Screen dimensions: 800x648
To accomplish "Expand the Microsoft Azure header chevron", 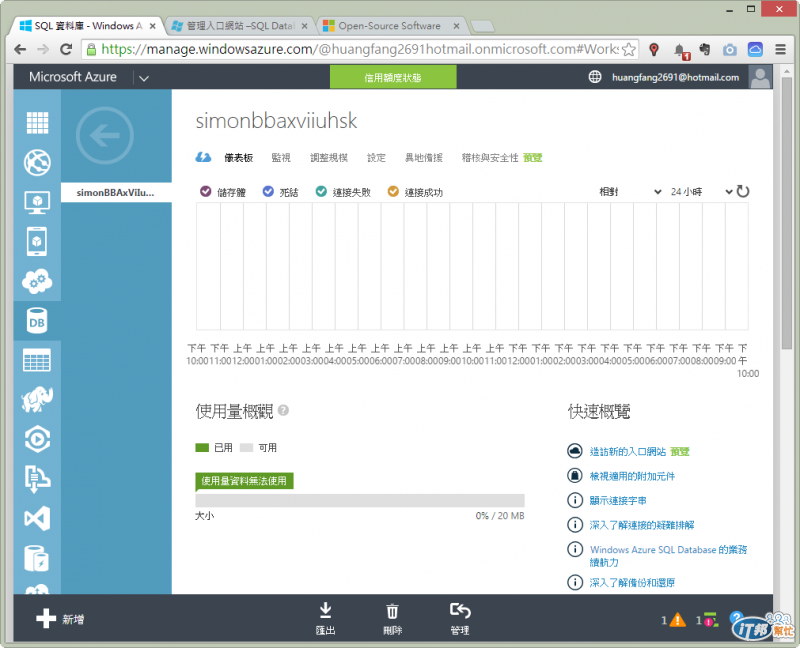I will pos(144,78).
